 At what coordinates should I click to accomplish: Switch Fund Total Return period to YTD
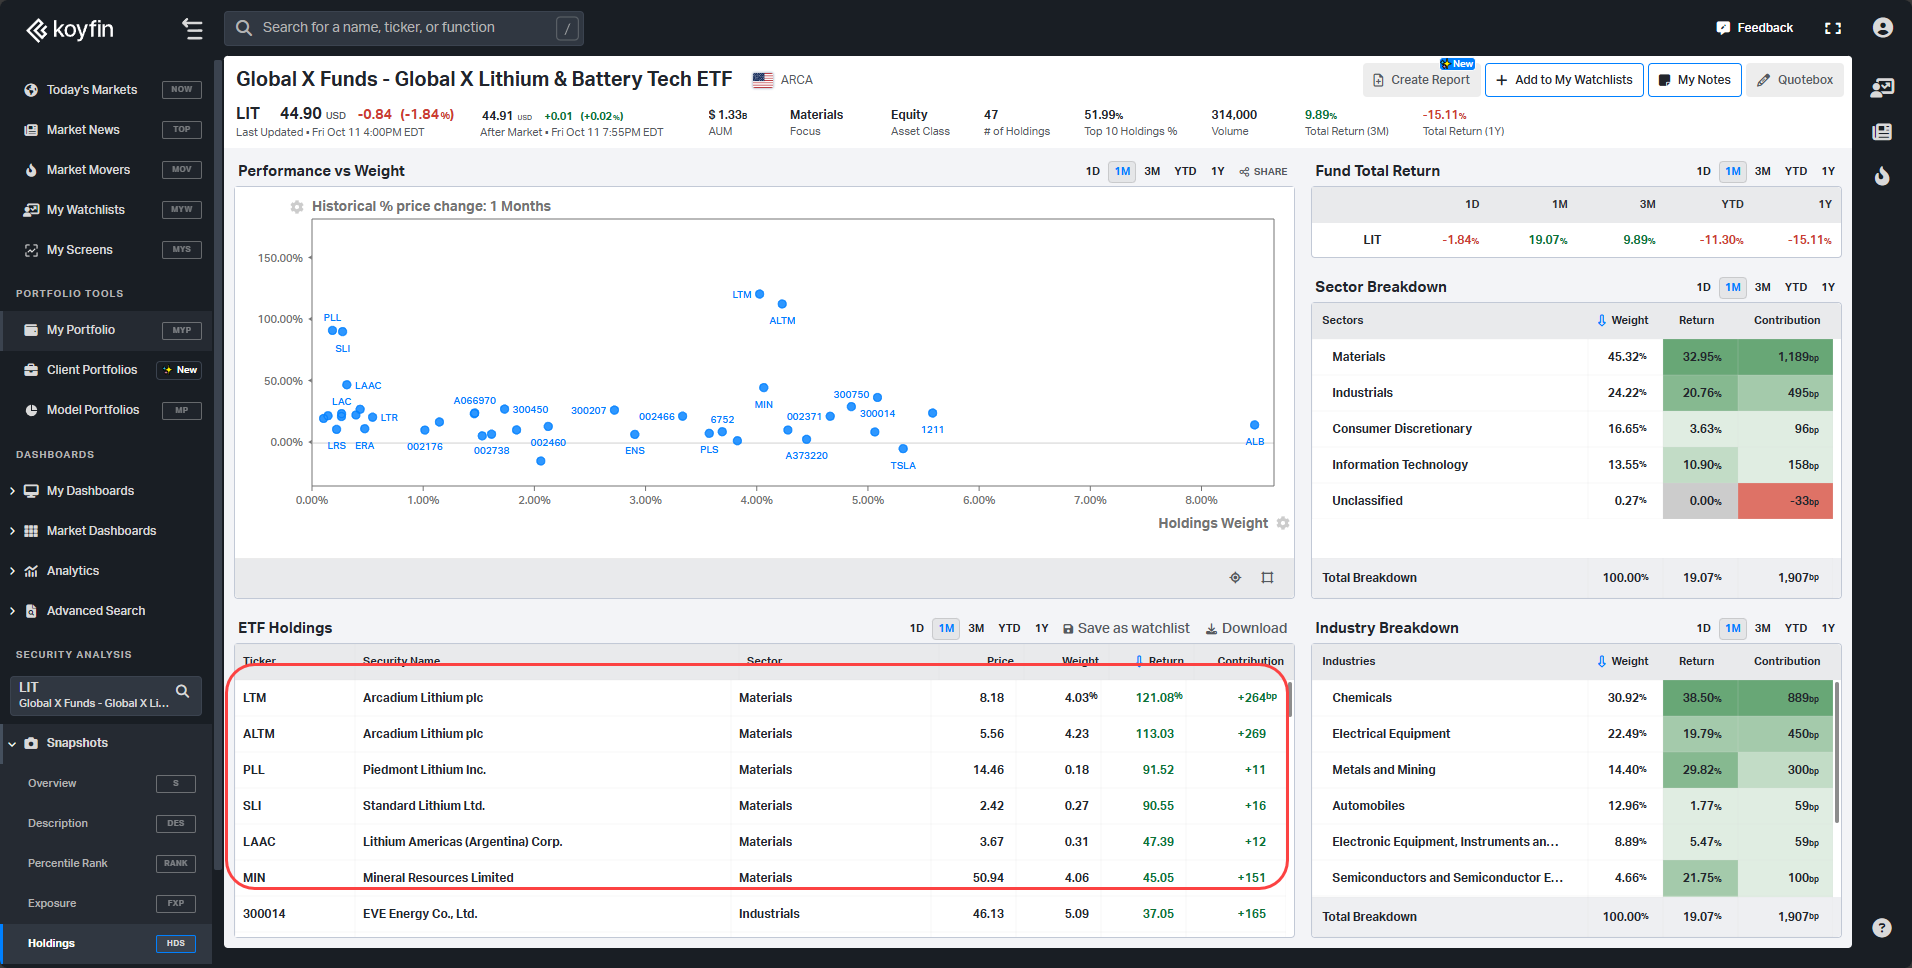pos(1796,171)
